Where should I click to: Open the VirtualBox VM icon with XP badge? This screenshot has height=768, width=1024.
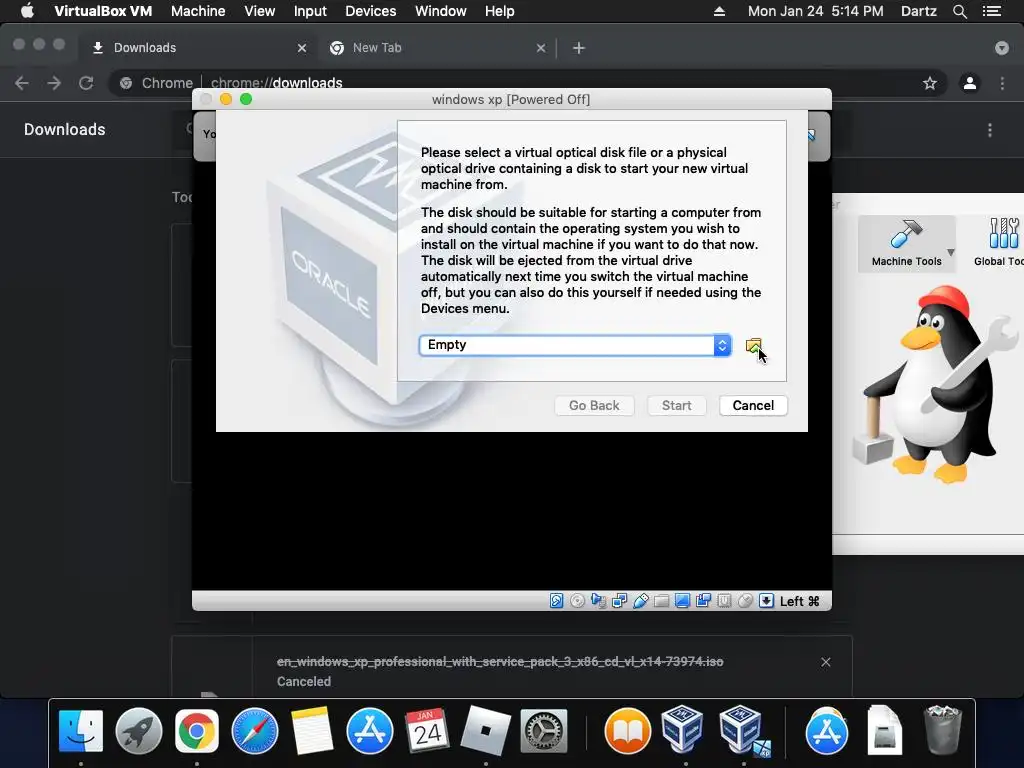[744, 731]
